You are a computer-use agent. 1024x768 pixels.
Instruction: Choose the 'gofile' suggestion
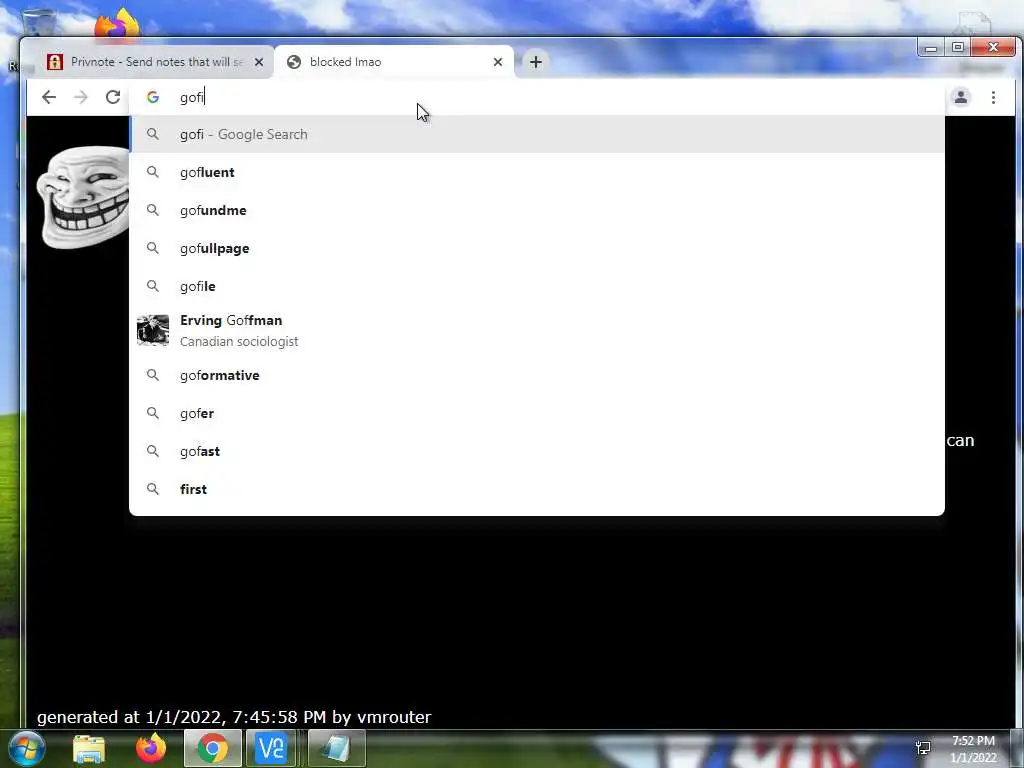click(x=537, y=286)
